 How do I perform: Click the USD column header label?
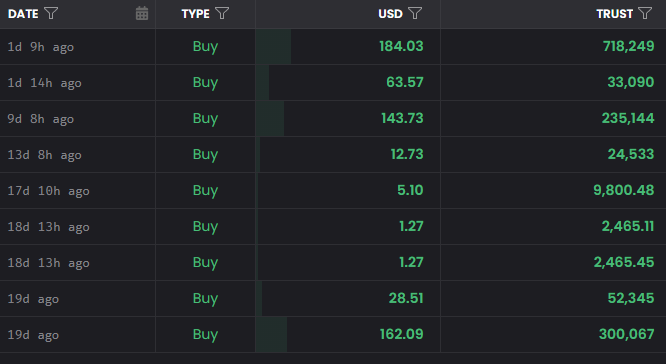pyautogui.click(x=390, y=14)
